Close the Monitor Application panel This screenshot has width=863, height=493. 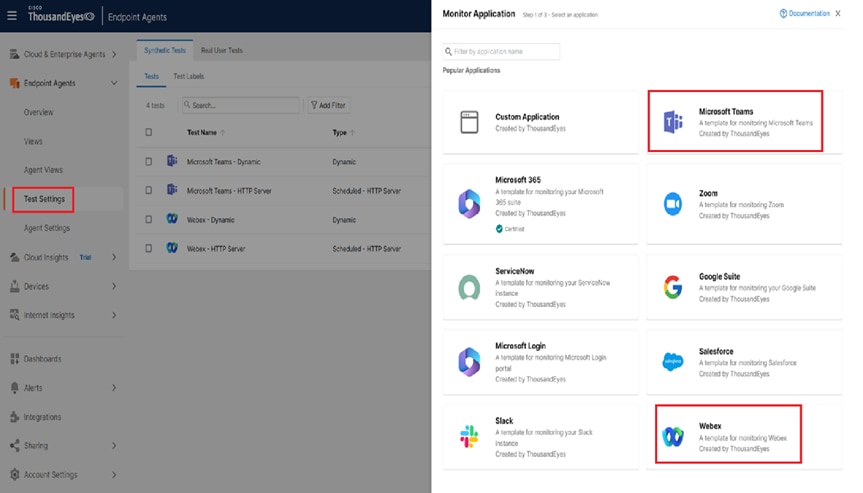[838, 13]
